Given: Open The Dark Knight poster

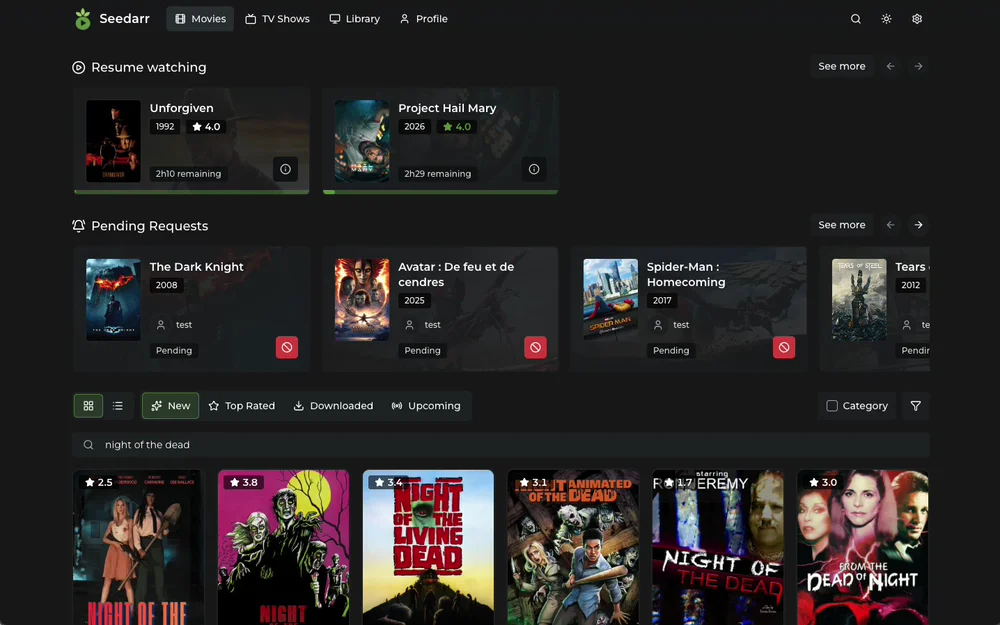Looking at the screenshot, I should pyautogui.click(x=114, y=300).
